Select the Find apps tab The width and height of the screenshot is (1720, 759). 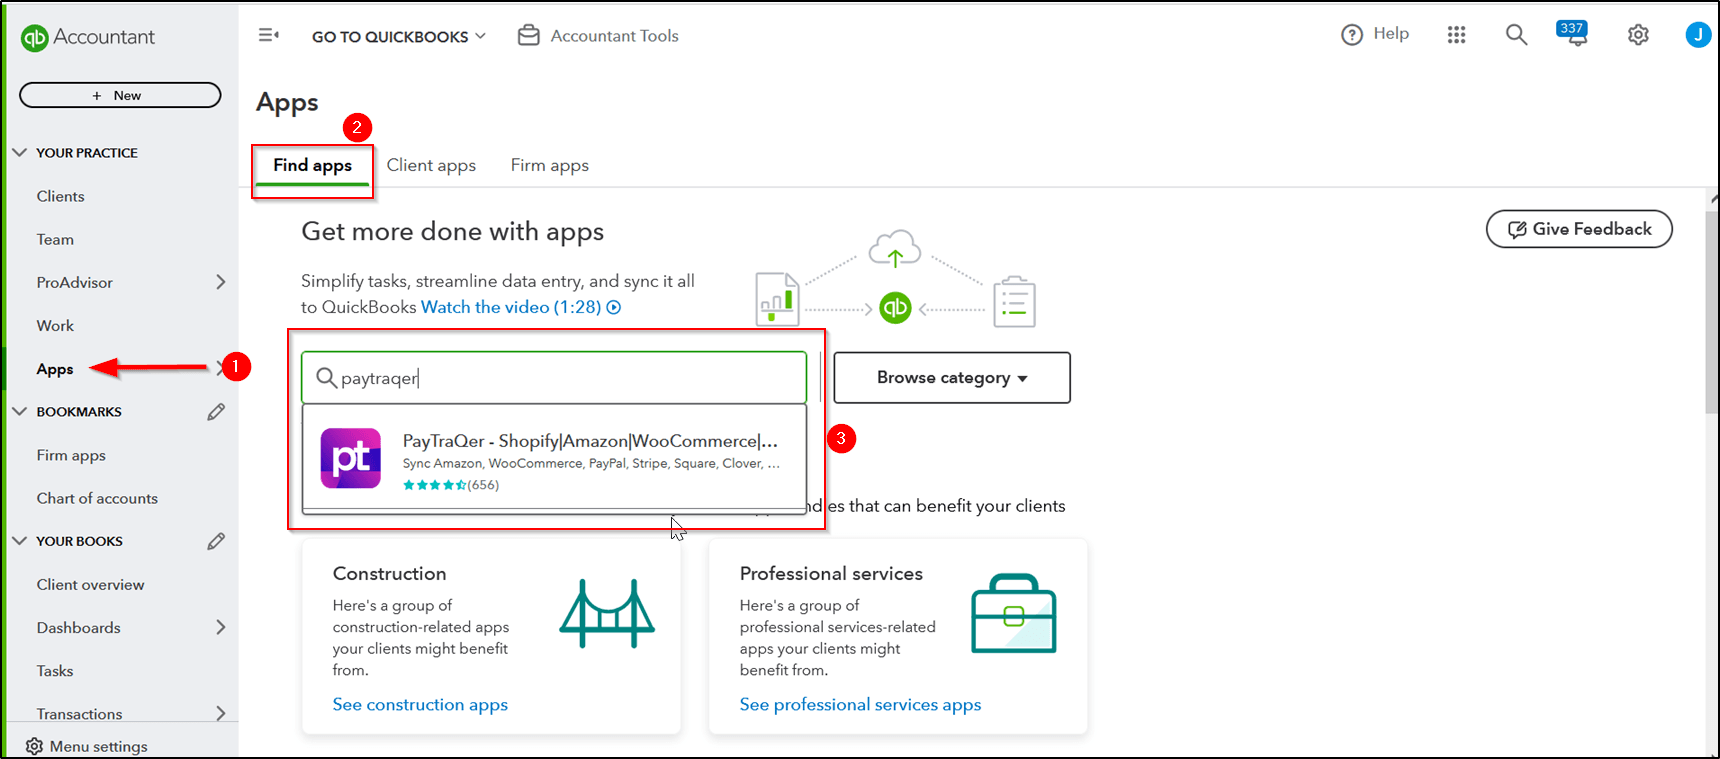point(312,166)
